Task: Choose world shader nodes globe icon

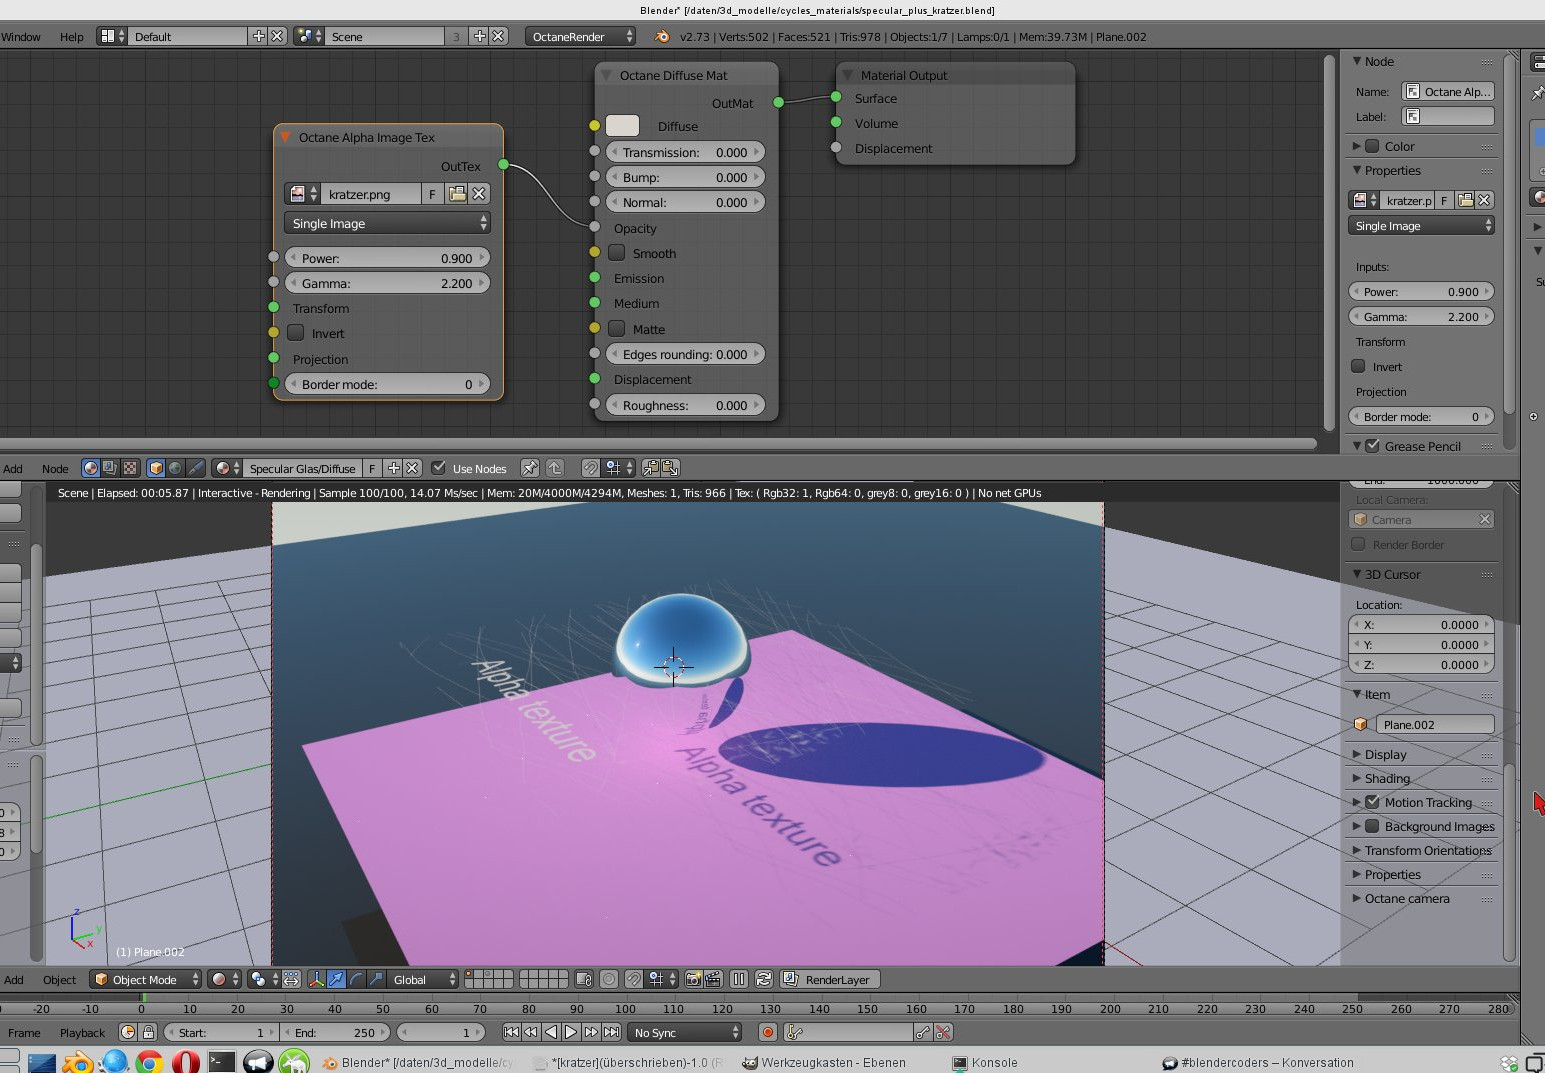Action: pos(175,468)
